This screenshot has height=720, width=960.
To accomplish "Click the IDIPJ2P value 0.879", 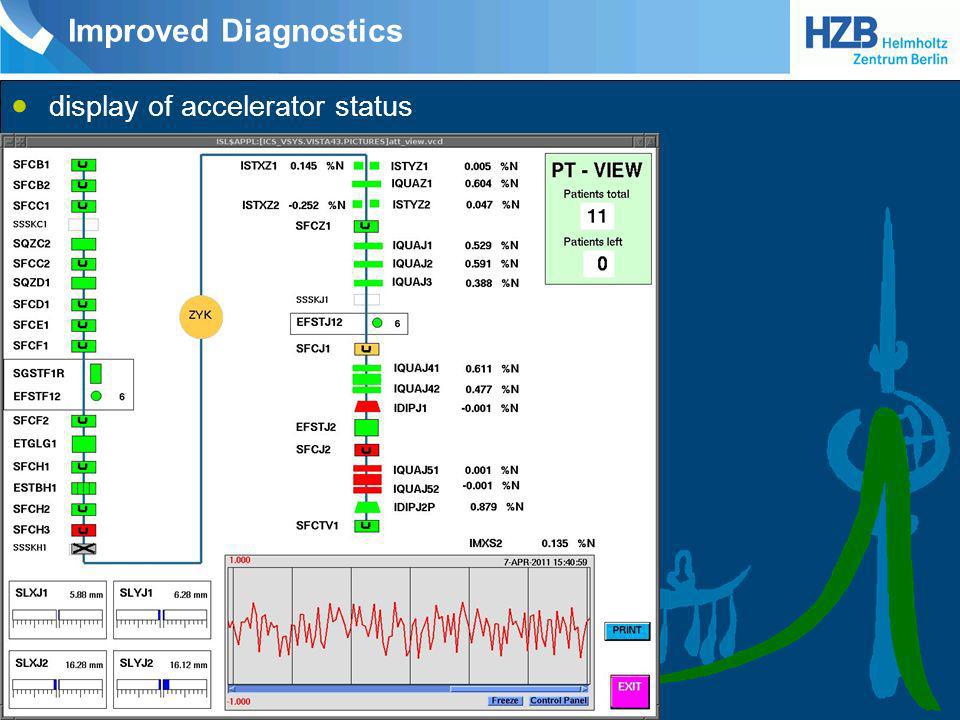I will (484, 507).
